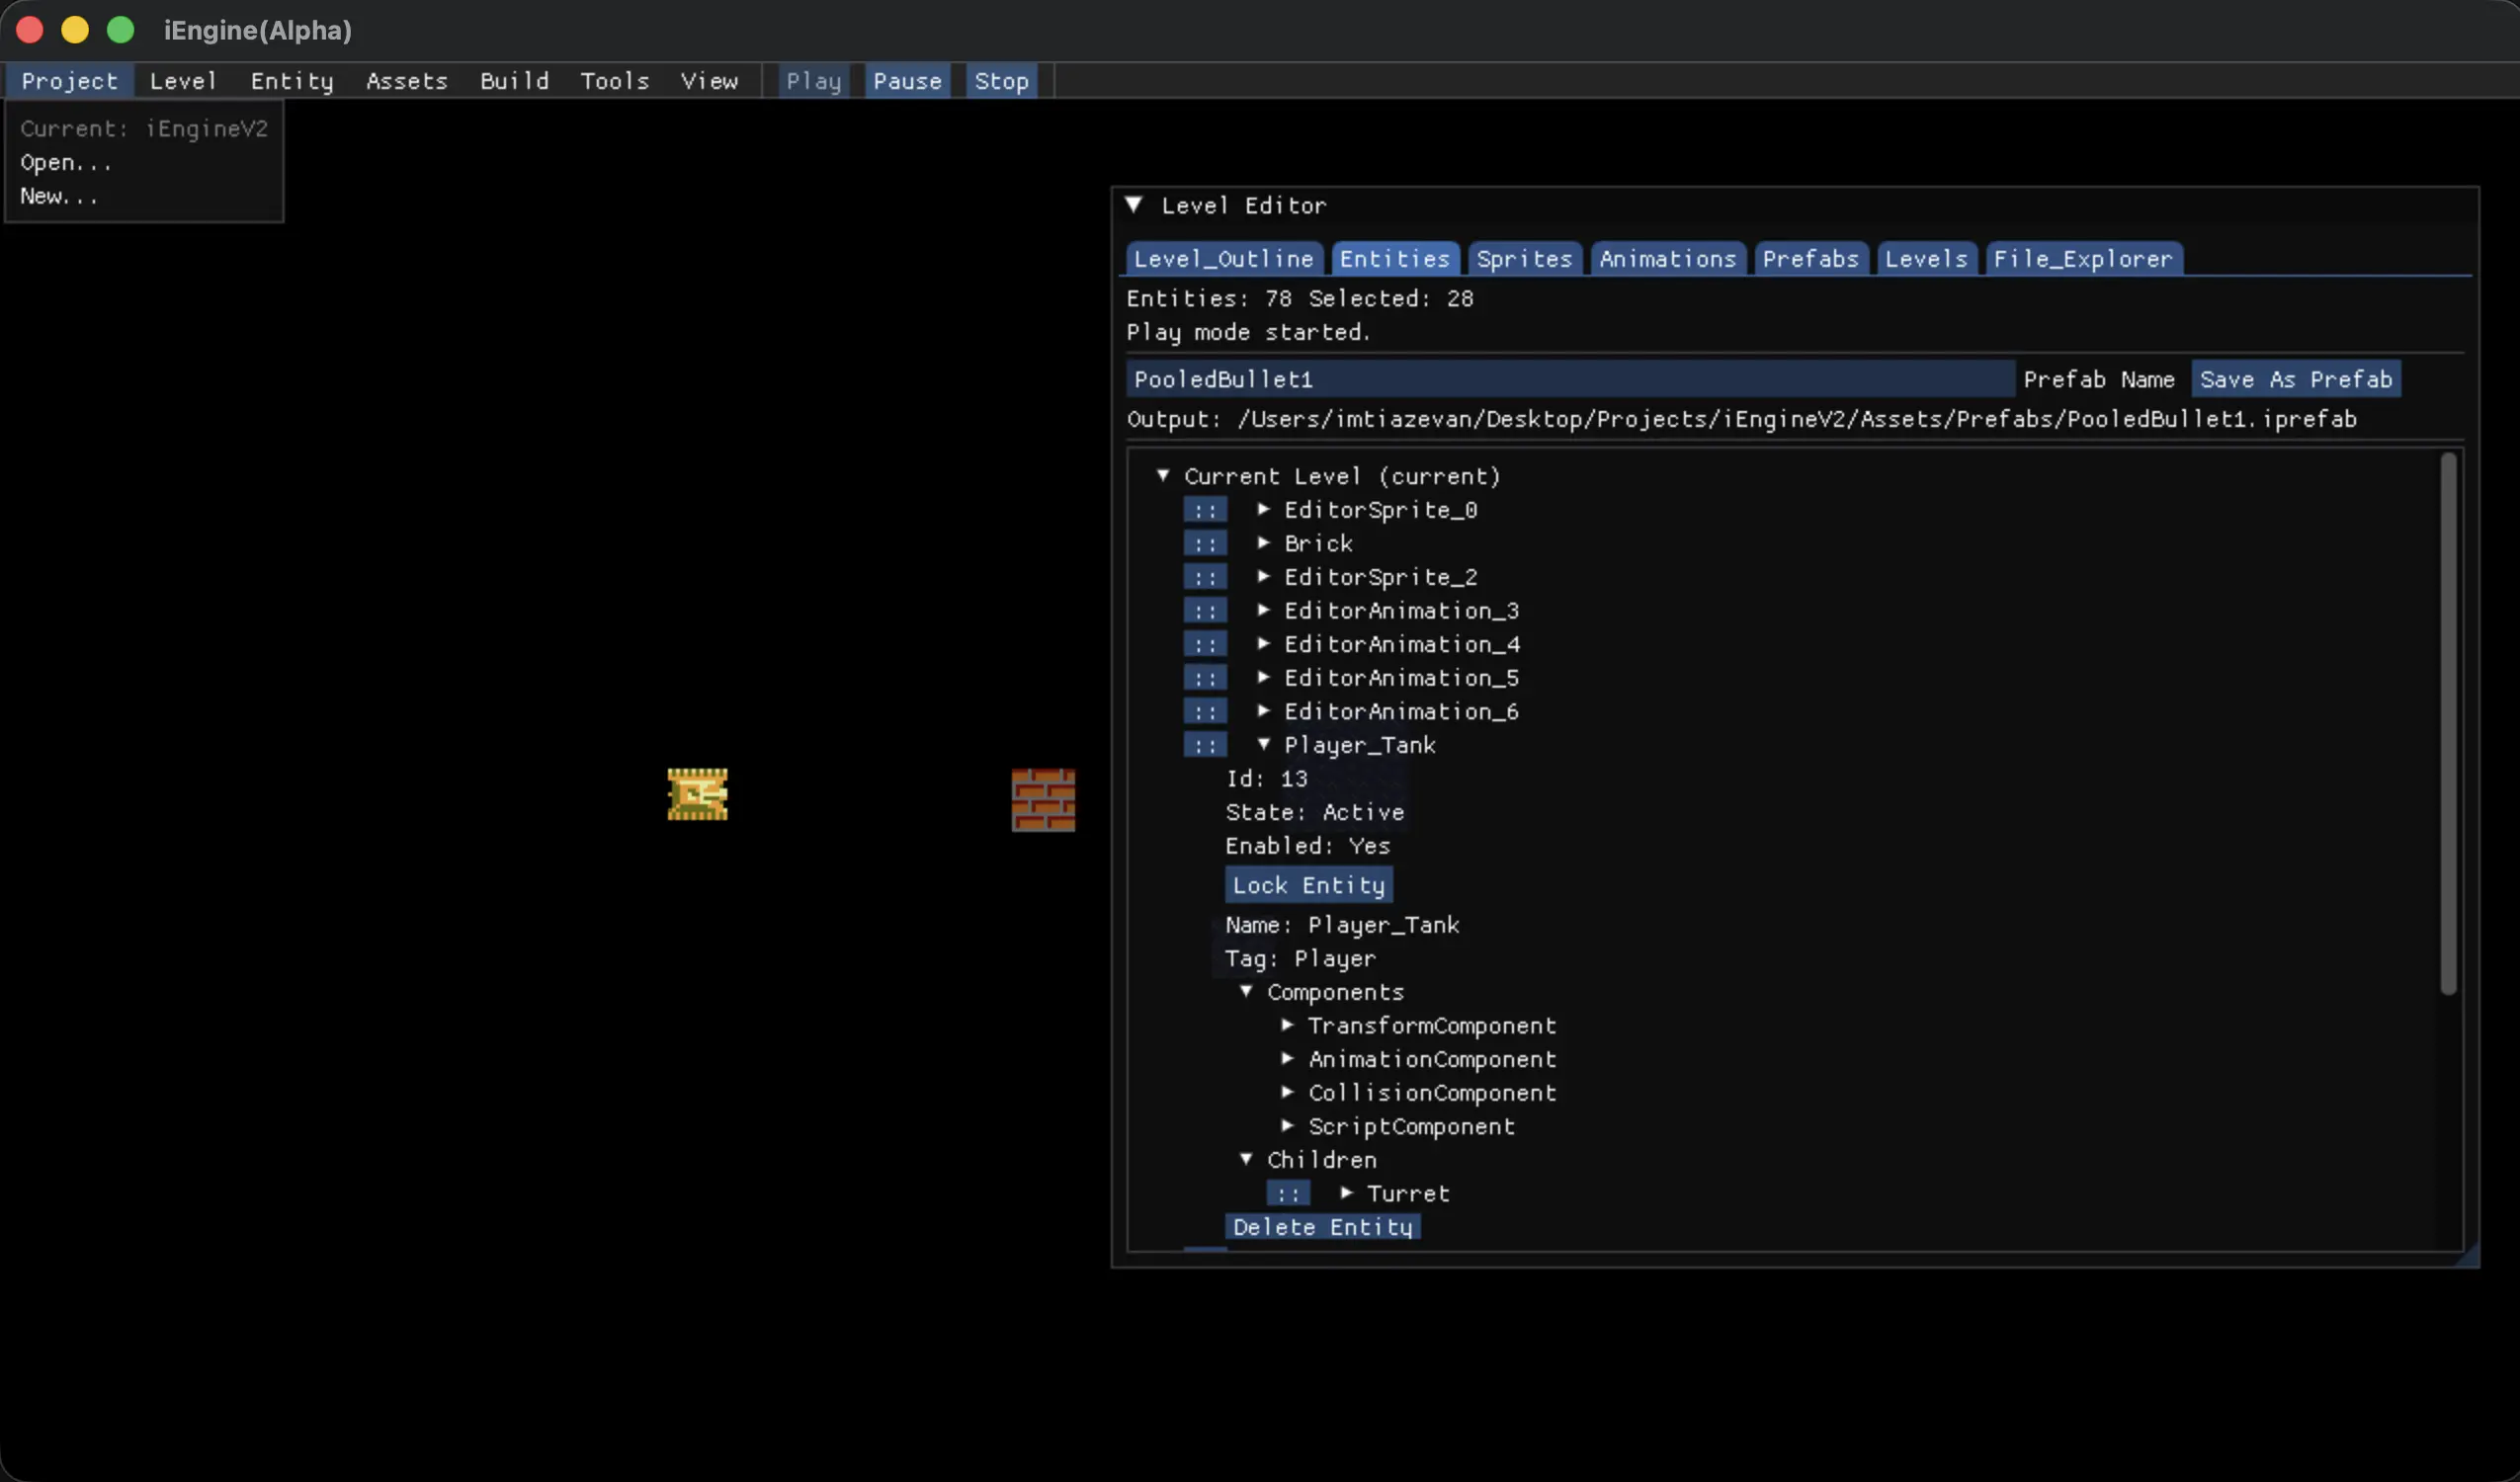Open the View menu

[709, 81]
